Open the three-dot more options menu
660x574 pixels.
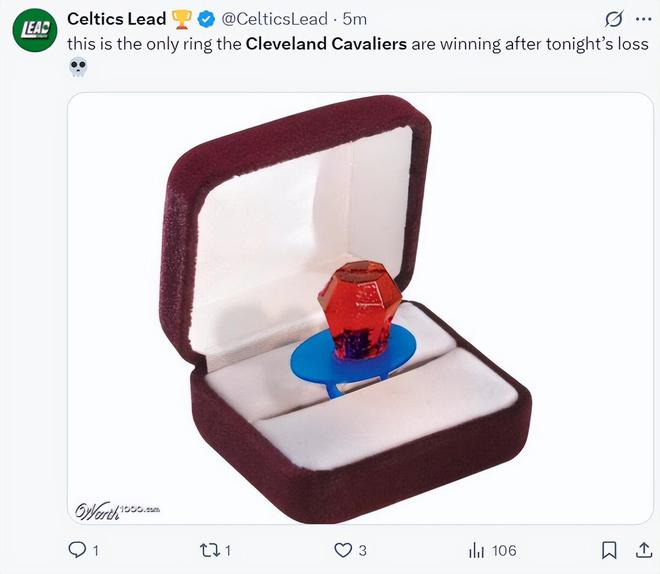[643, 19]
